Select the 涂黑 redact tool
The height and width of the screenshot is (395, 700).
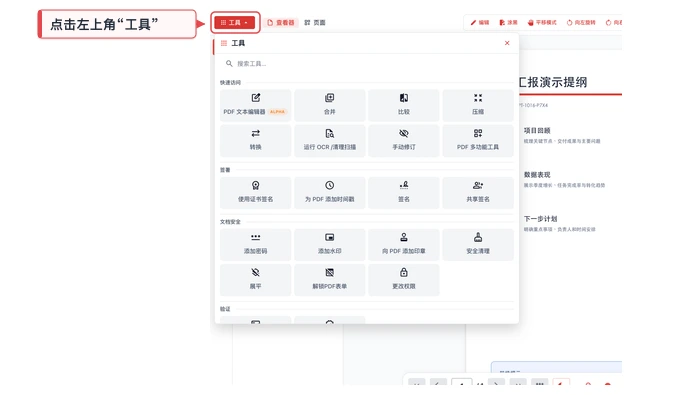click(x=508, y=22)
